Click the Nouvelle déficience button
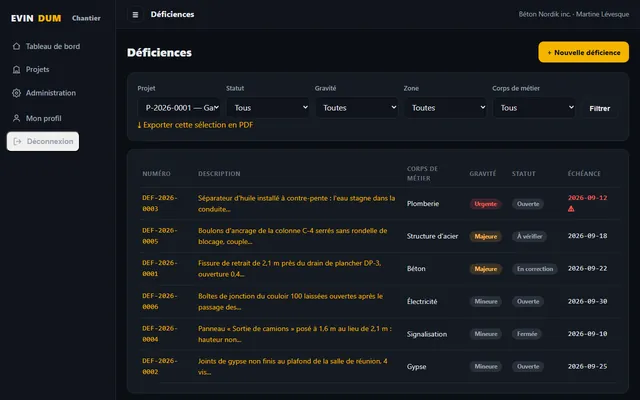Viewport: 640px width, 400px height. tap(583, 52)
